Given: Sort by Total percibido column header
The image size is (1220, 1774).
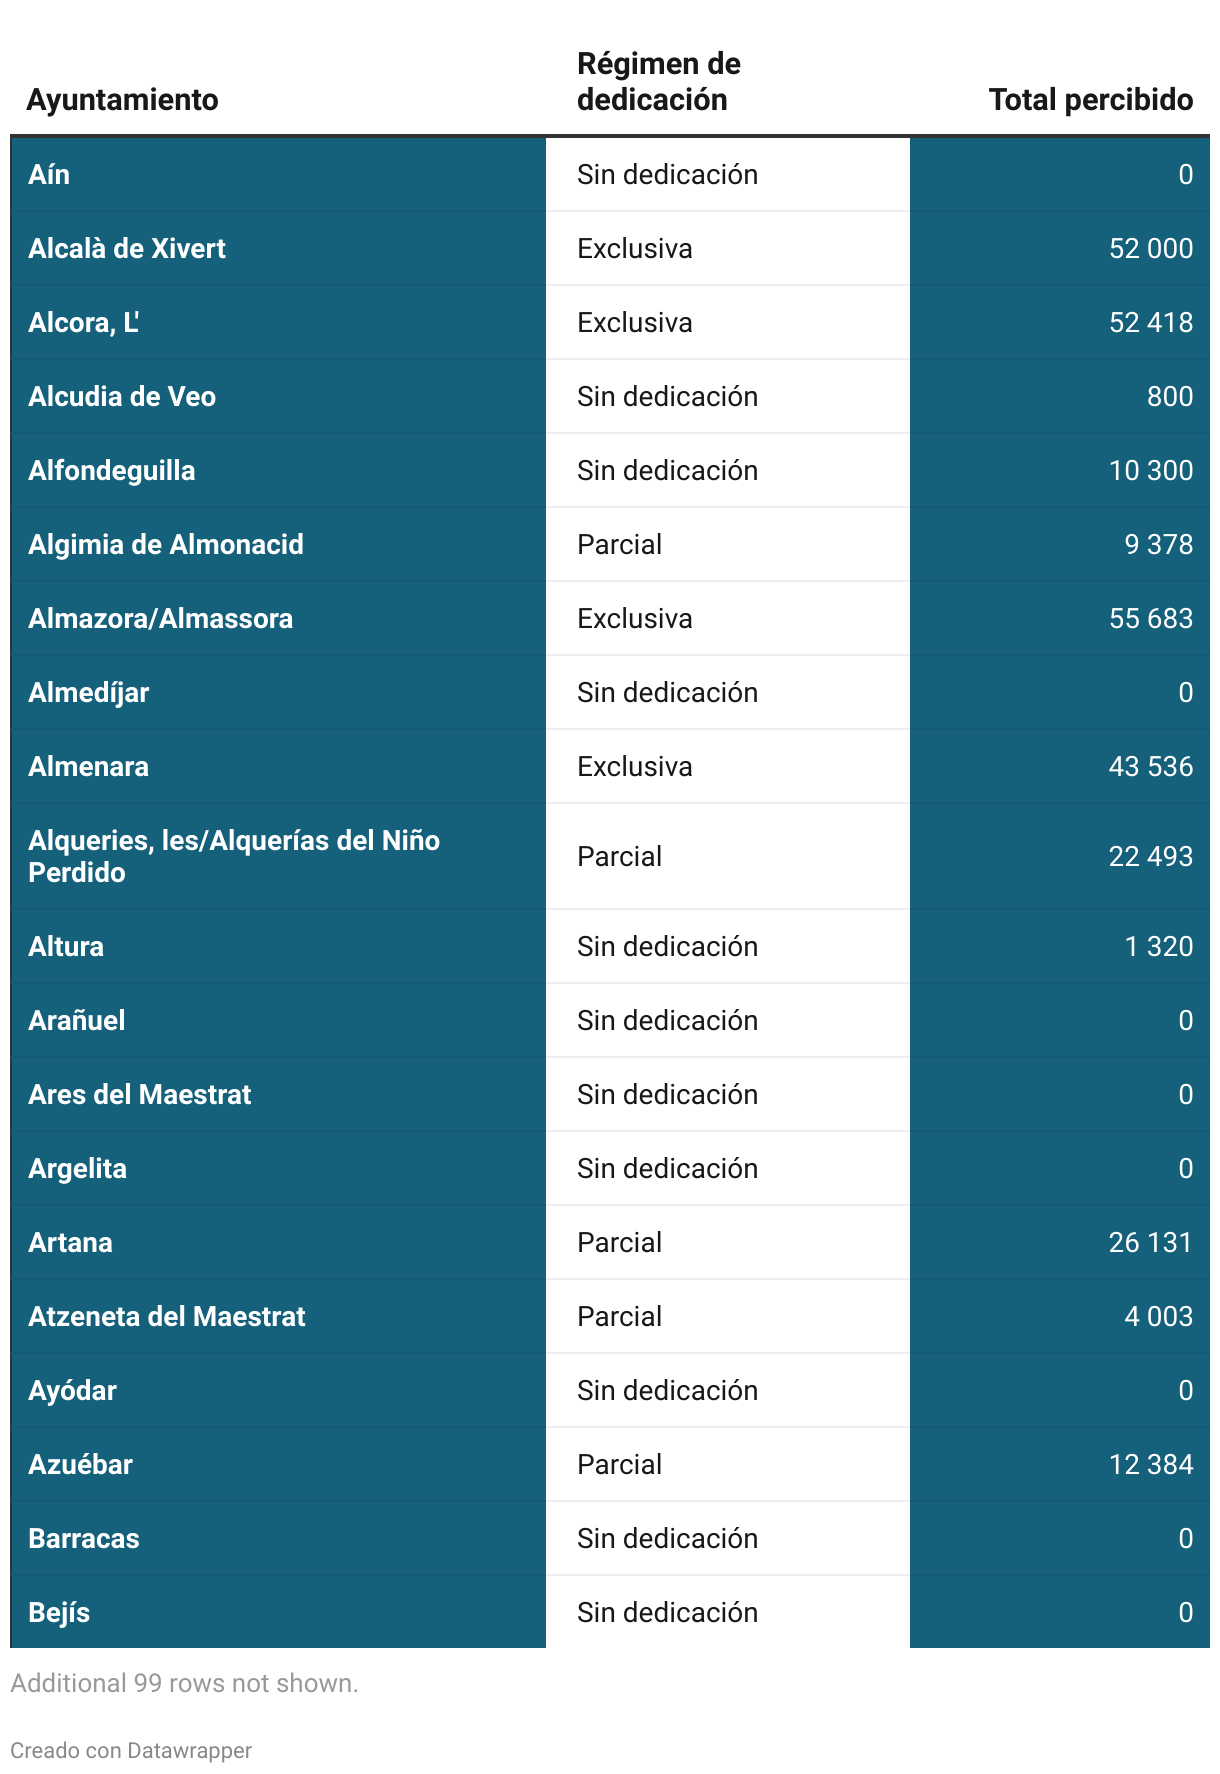Looking at the screenshot, I should click(x=1090, y=100).
